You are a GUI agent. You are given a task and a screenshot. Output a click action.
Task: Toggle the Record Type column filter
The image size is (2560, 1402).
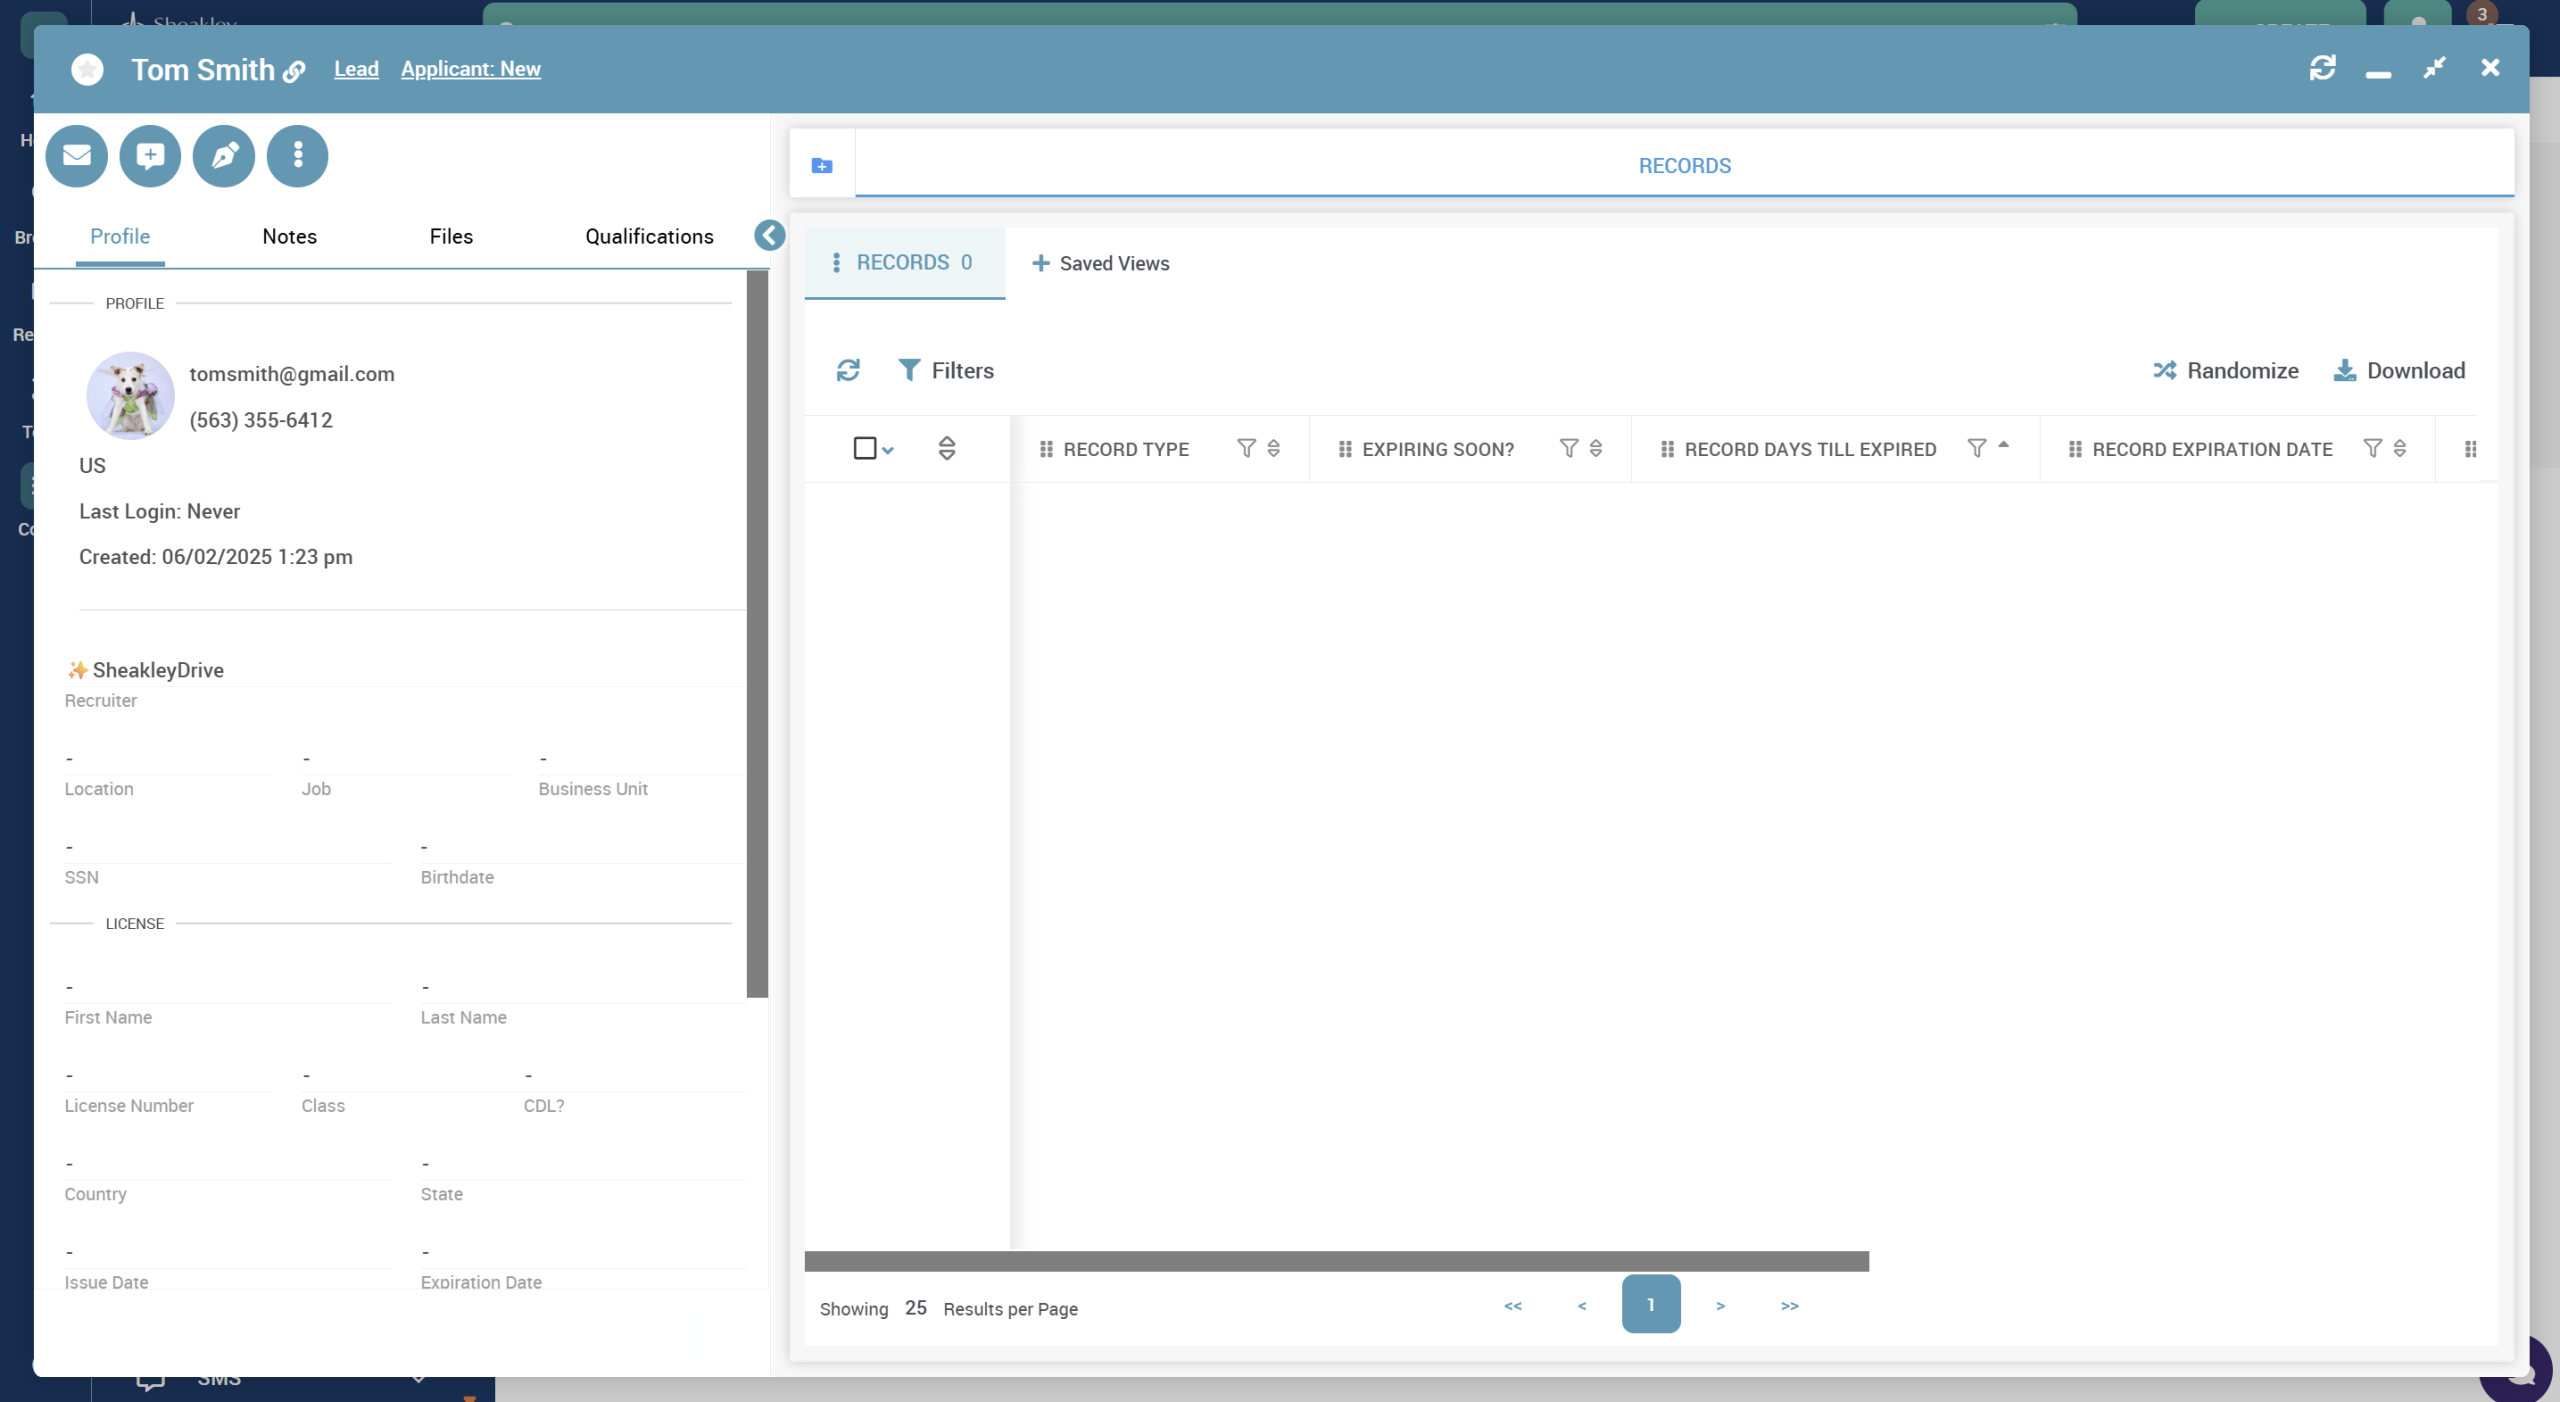coord(1246,449)
